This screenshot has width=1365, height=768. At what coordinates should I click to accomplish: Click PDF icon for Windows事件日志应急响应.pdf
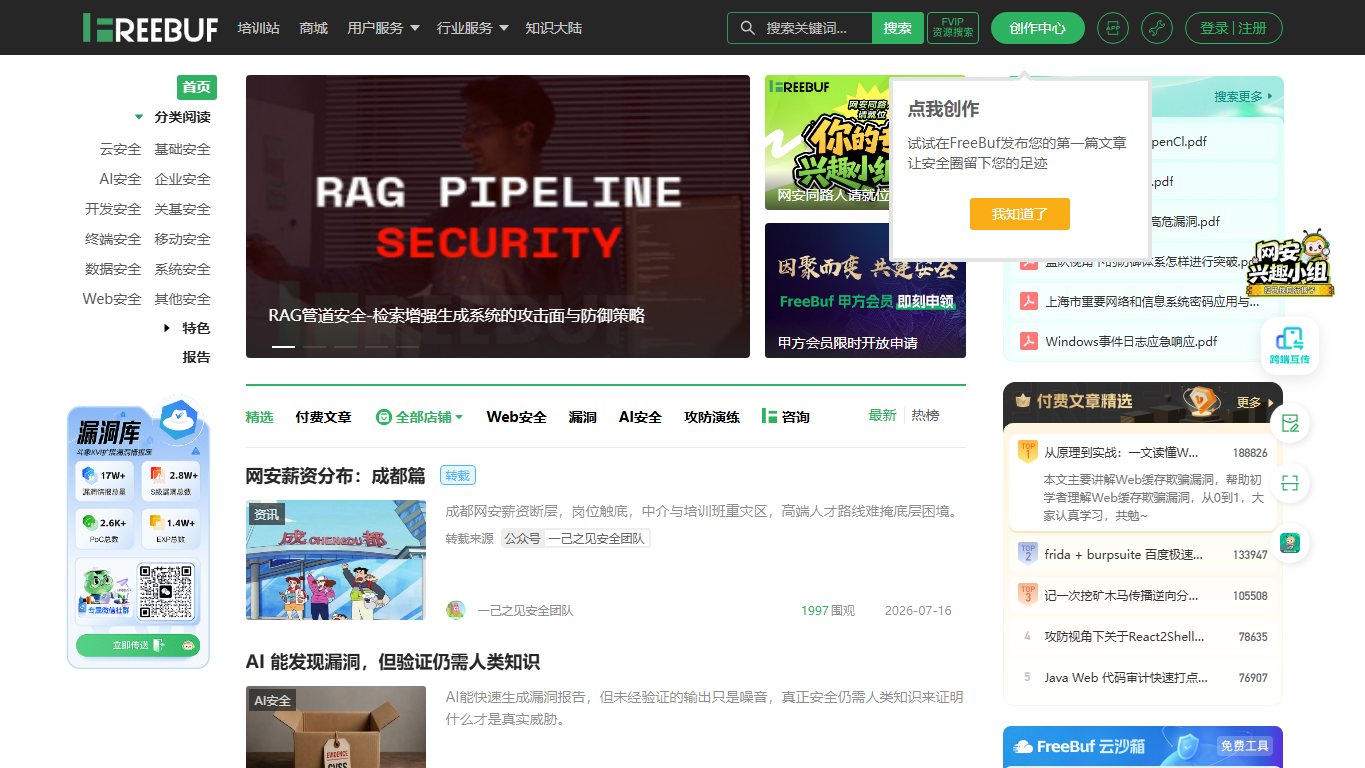pyautogui.click(x=1028, y=341)
